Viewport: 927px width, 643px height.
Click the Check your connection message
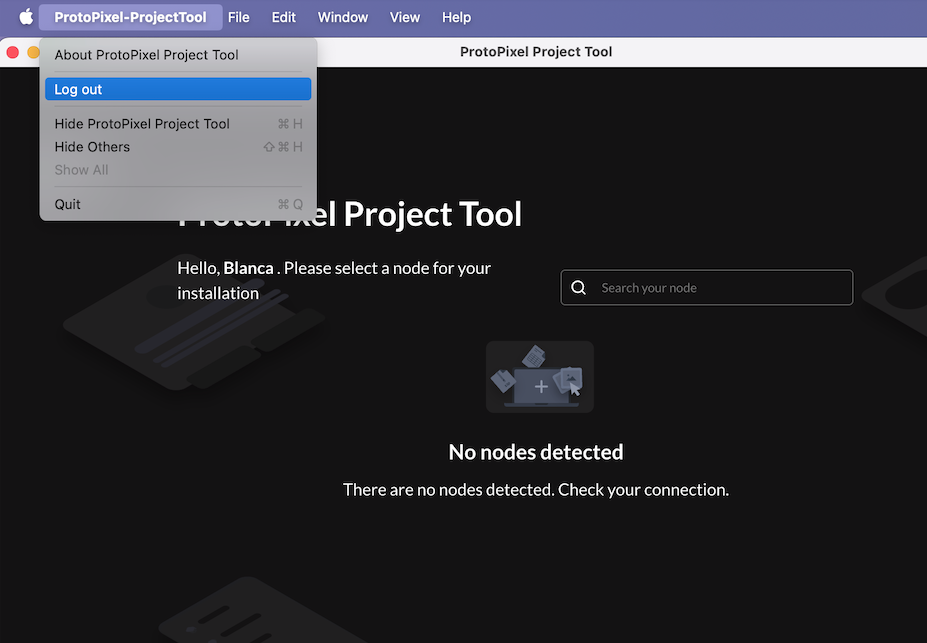(x=536, y=490)
